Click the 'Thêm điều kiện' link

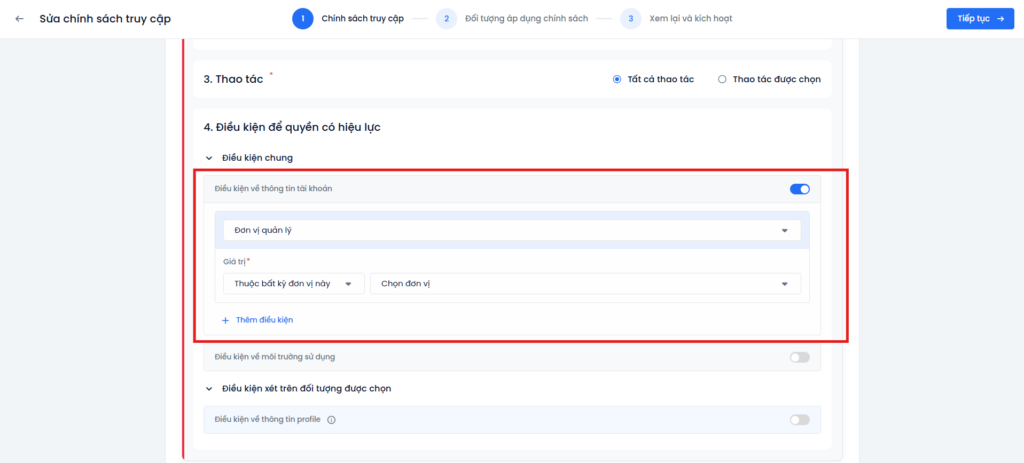coord(264,320)
